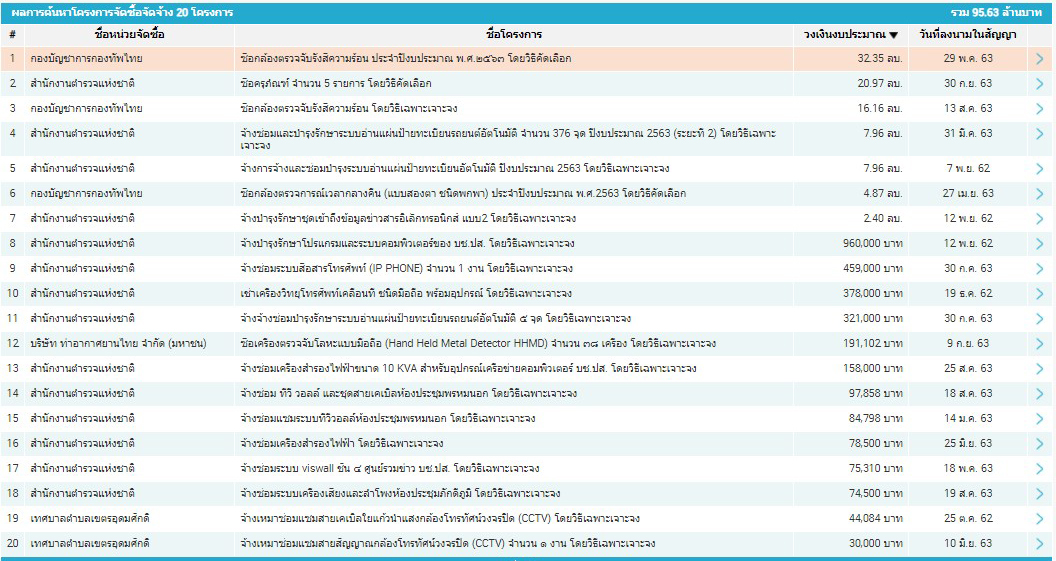The image size is (1056, 561).
Task: Select บริษัท ท่าอากาศยานไทย จำกัด (มหาชน) agency cell
Action: click(118, 343)
